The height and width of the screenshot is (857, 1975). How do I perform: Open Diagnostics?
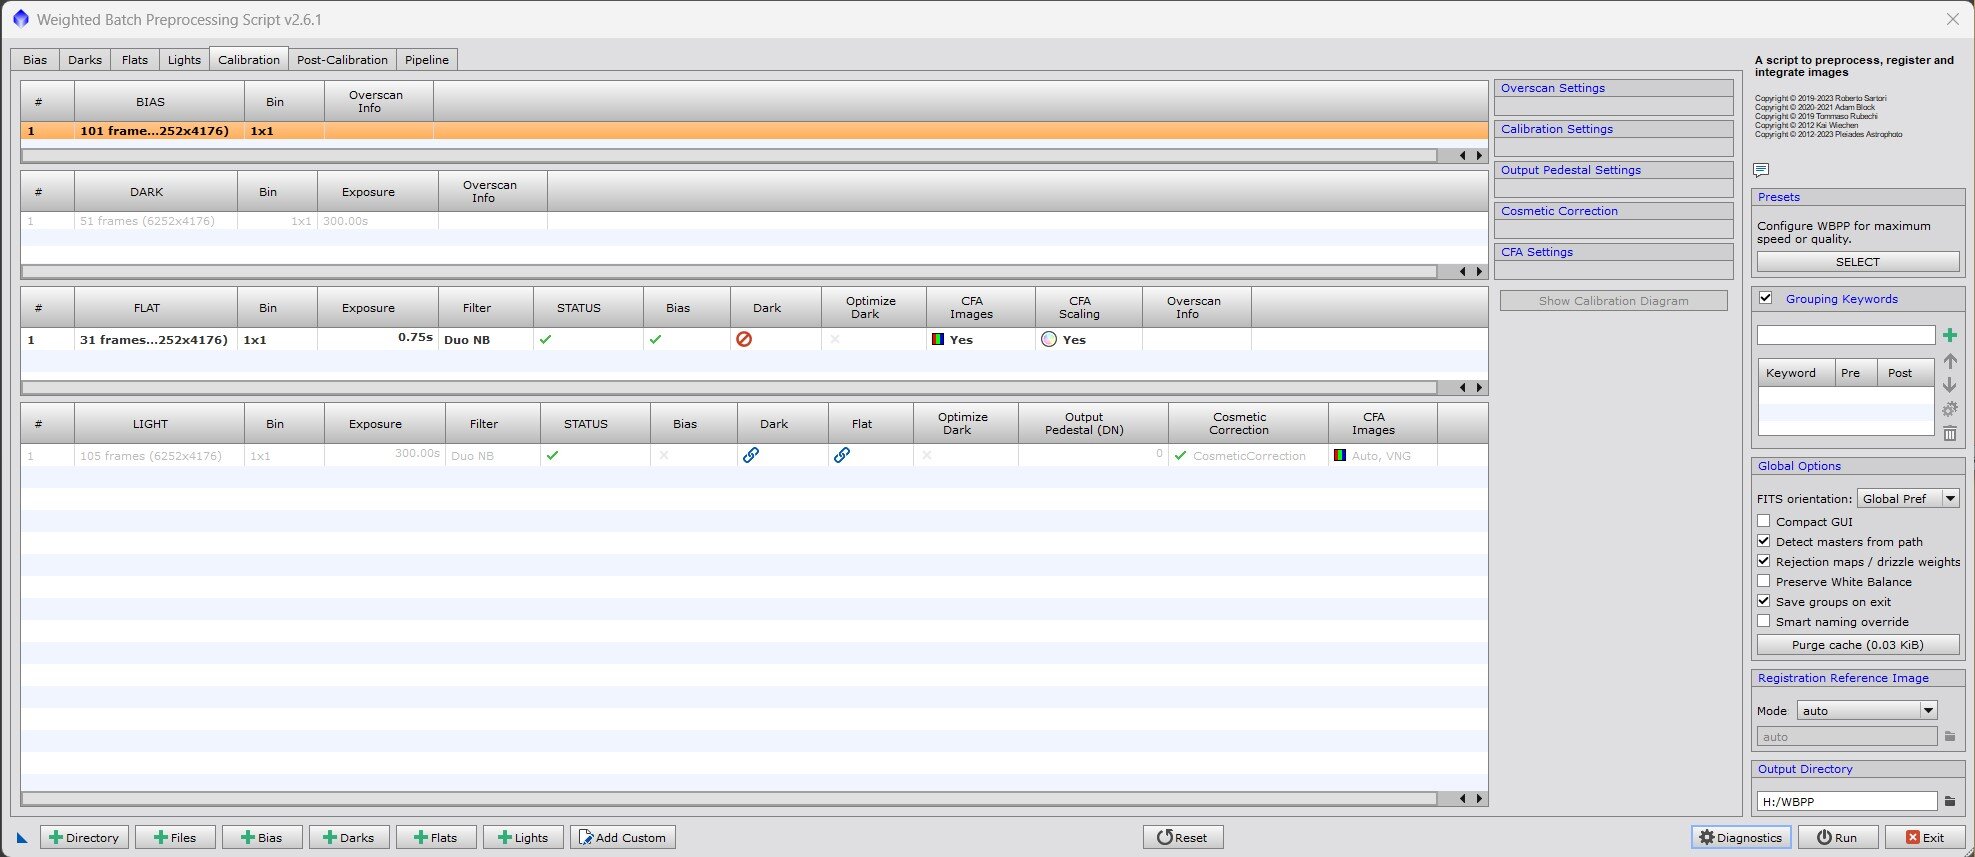(1741, 837)
